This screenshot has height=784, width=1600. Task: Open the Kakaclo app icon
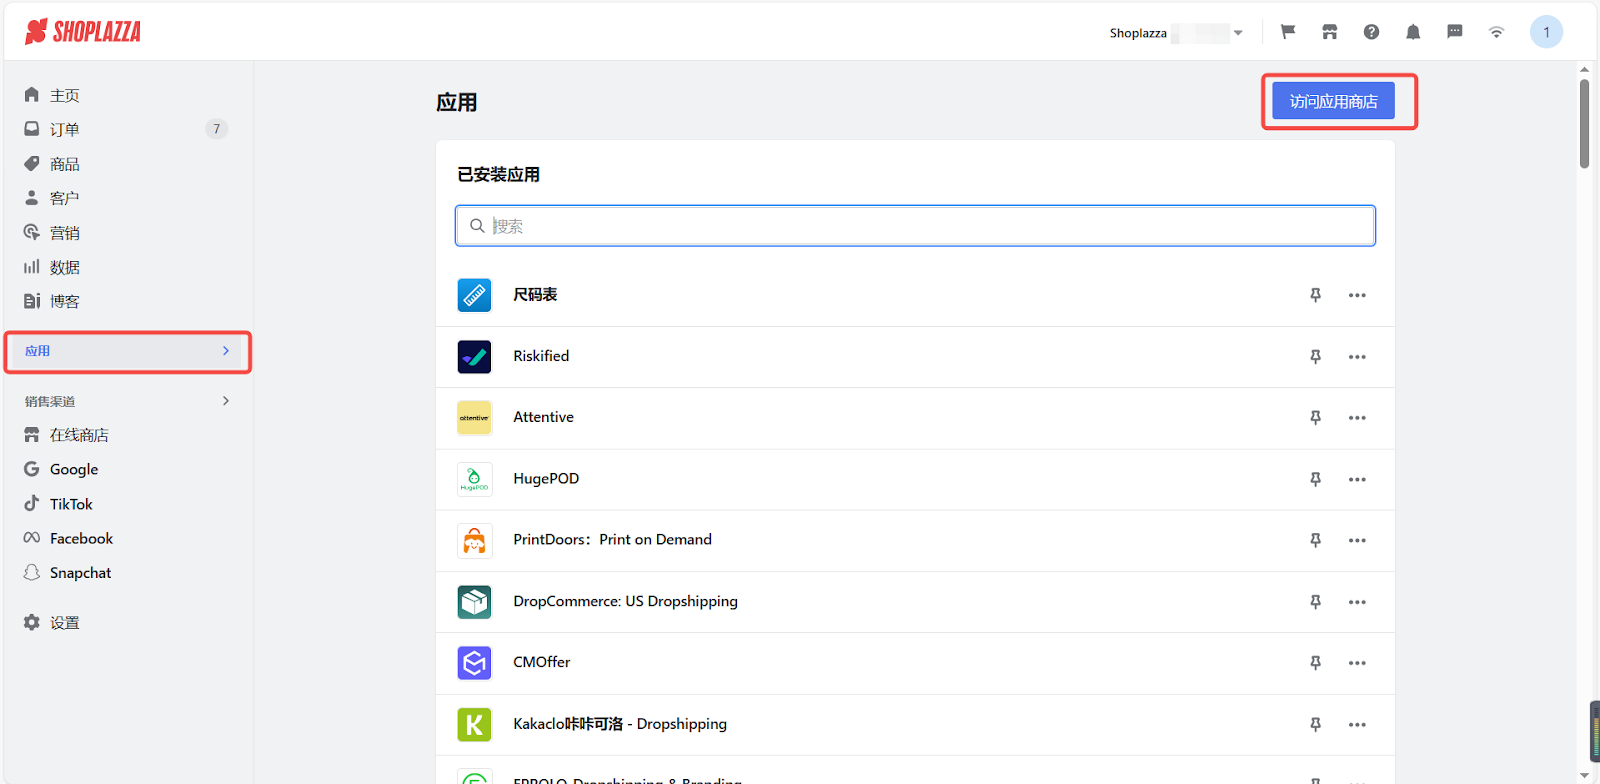[474, 724]
